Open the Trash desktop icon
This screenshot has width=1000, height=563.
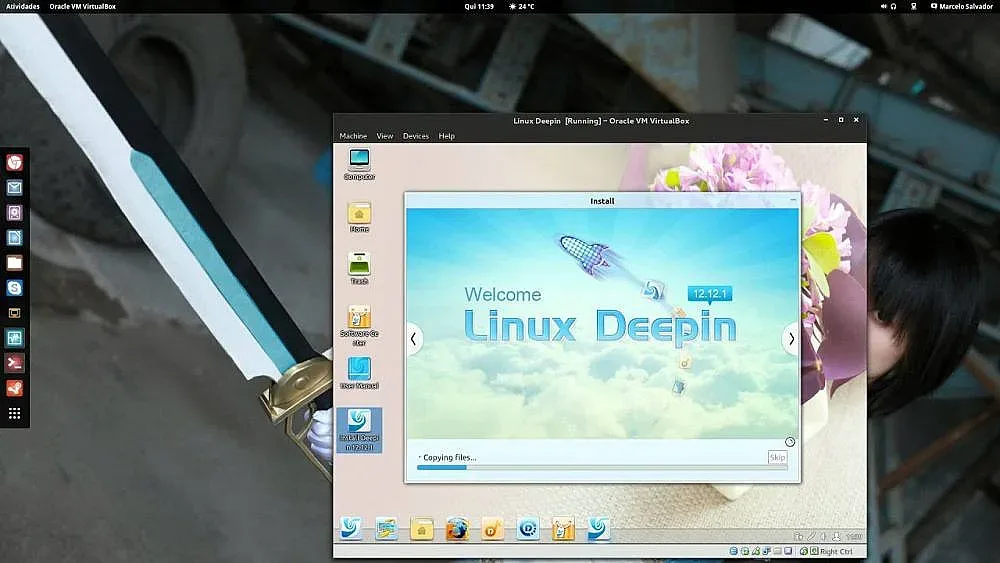pyautogui.click(x=359, y=268)
